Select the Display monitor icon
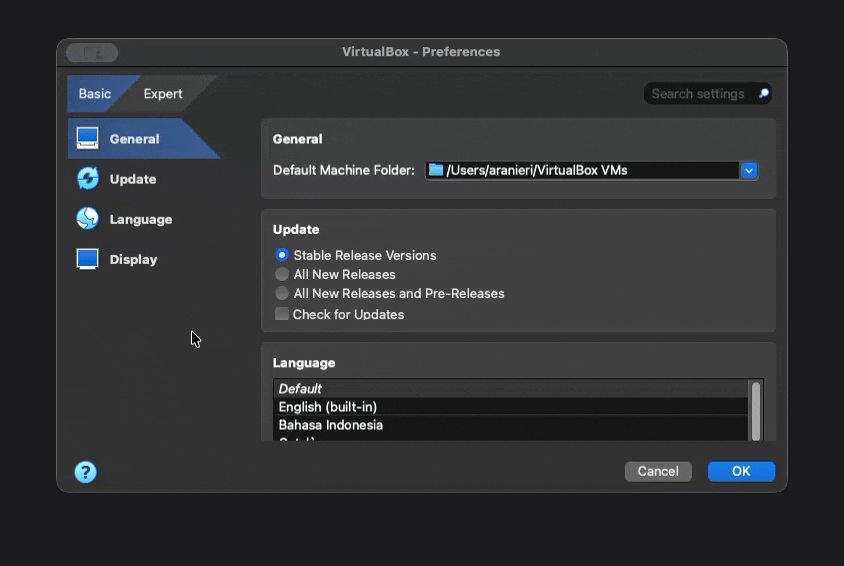The image size is (844, 566). click(87, 259)
